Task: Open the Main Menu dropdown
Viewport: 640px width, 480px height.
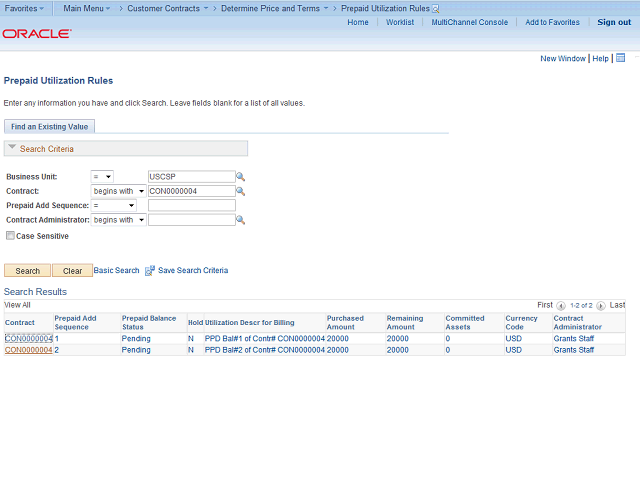Action: [x=87, y=9]
